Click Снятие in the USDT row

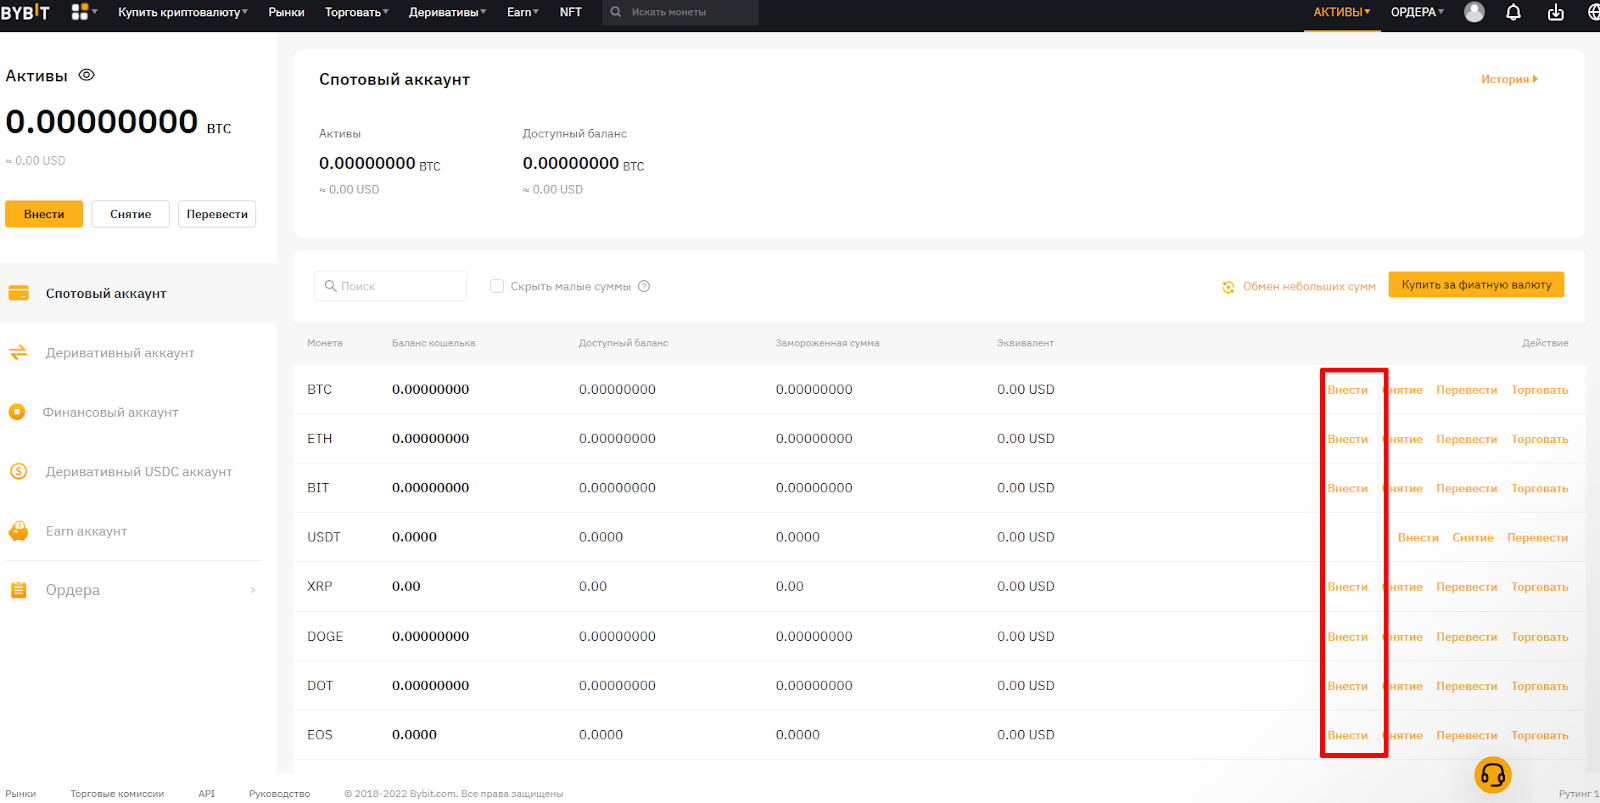1473,538
